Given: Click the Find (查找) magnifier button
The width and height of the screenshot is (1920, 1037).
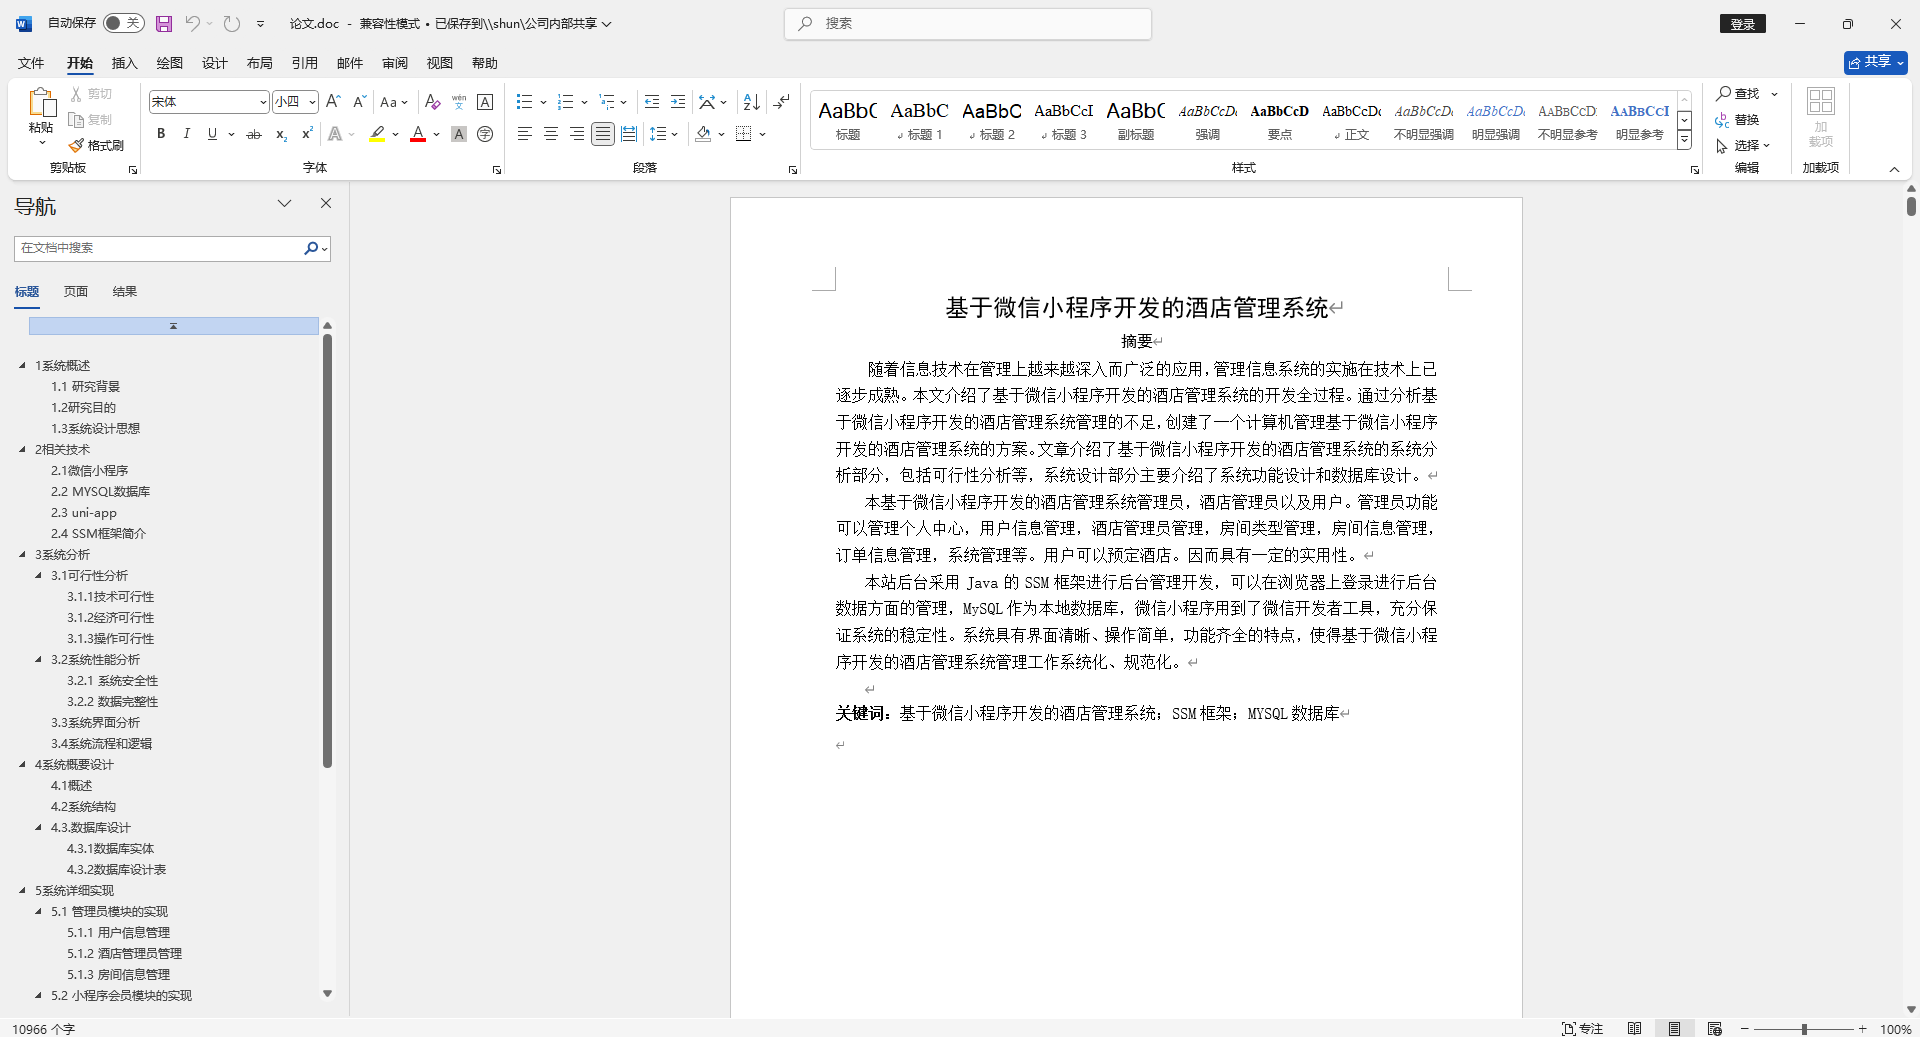Looking at the screenshot, I should (1738, 93).
